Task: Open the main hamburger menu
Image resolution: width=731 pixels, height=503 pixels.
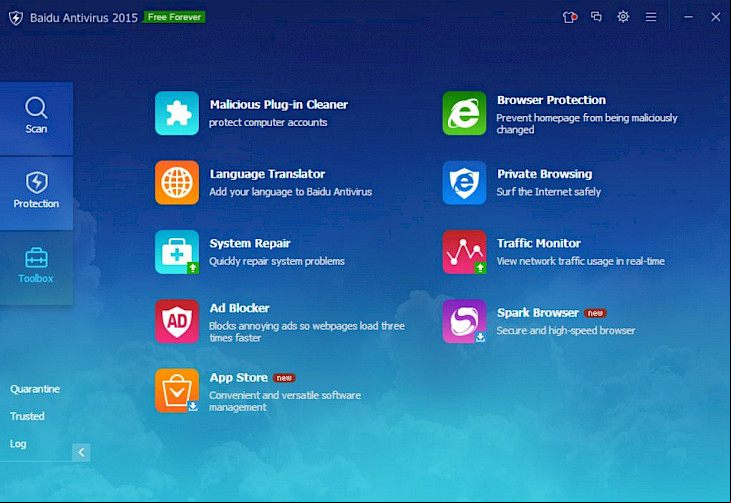Action: click(x=651, y=17)
